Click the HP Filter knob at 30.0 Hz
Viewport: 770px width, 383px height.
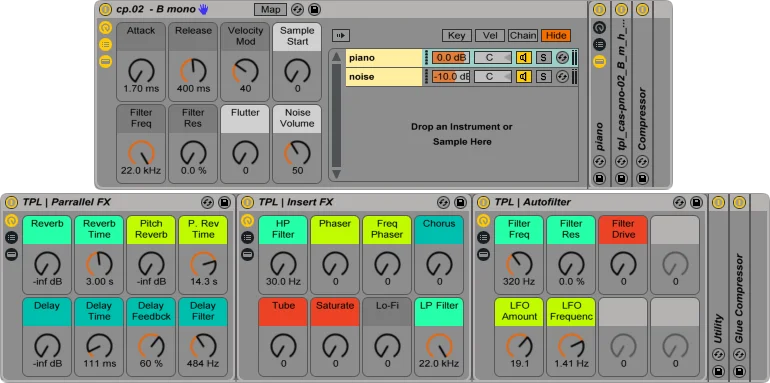click(283, 264)
